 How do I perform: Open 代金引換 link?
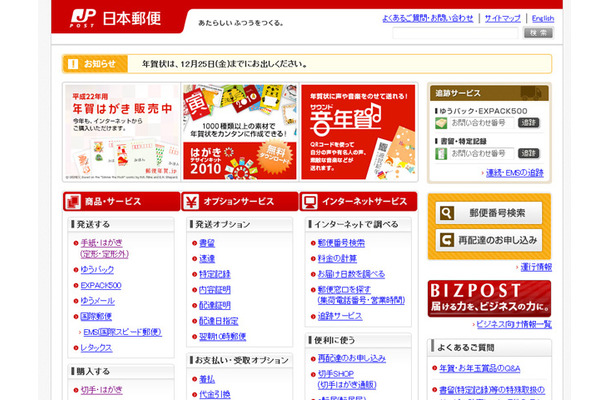click(215, 394)
